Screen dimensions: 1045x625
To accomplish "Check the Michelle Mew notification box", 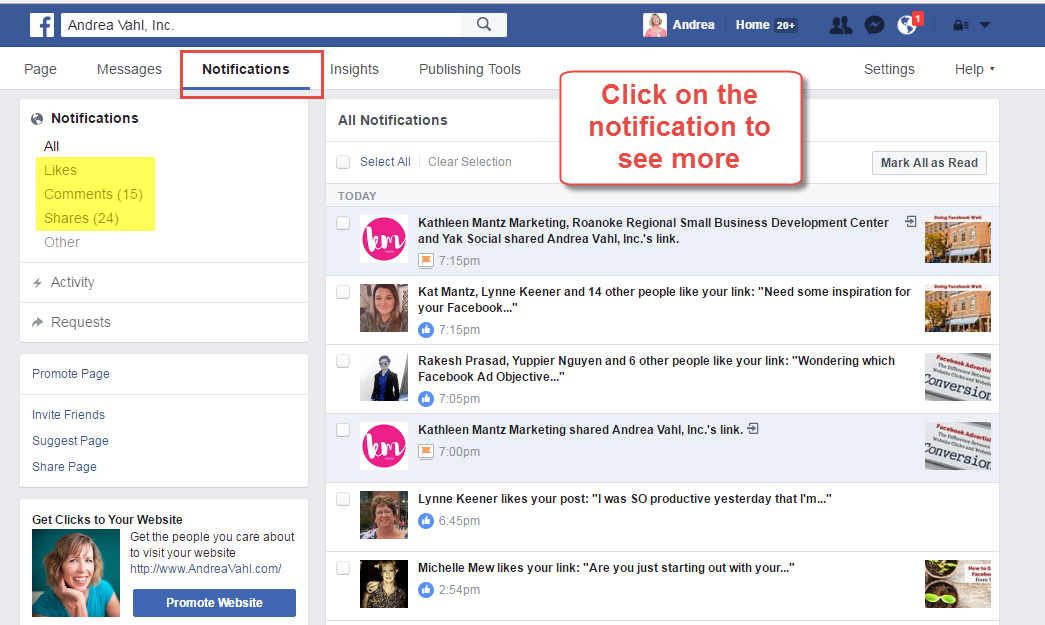I will point(343,568).
